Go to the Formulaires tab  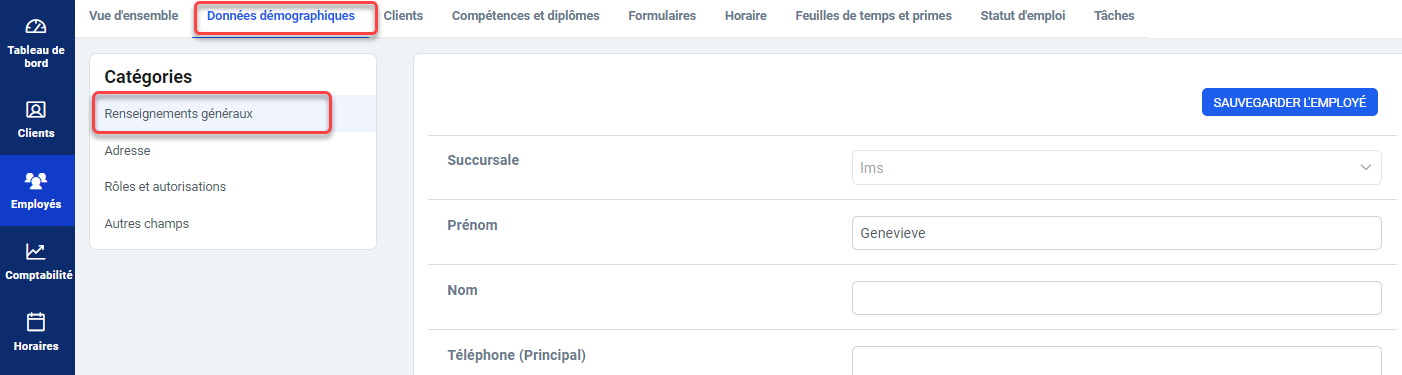pyautogui.click(x=662, y=16)
